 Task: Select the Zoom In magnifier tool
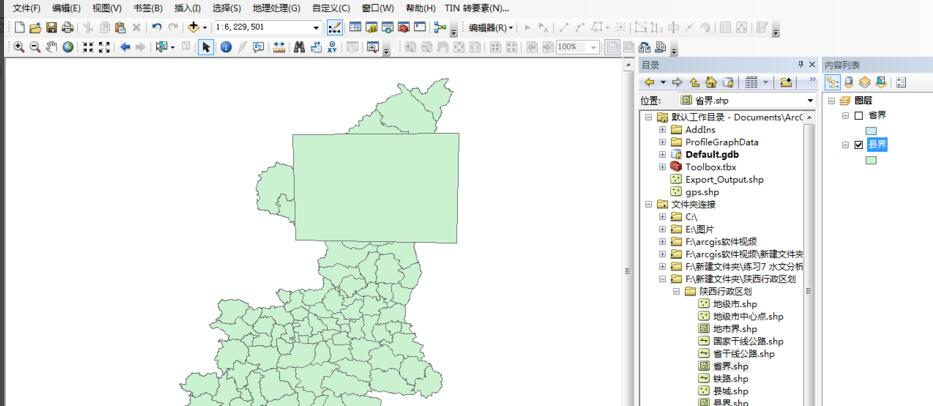click(18, 47)
